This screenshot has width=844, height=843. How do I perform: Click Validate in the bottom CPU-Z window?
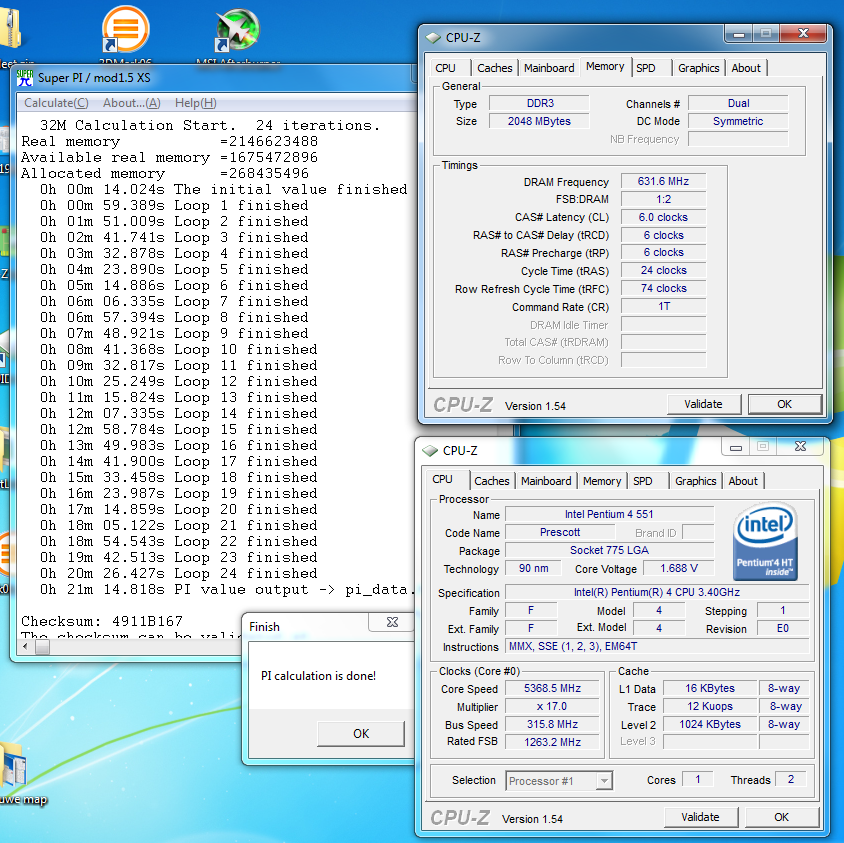[700, 817]
